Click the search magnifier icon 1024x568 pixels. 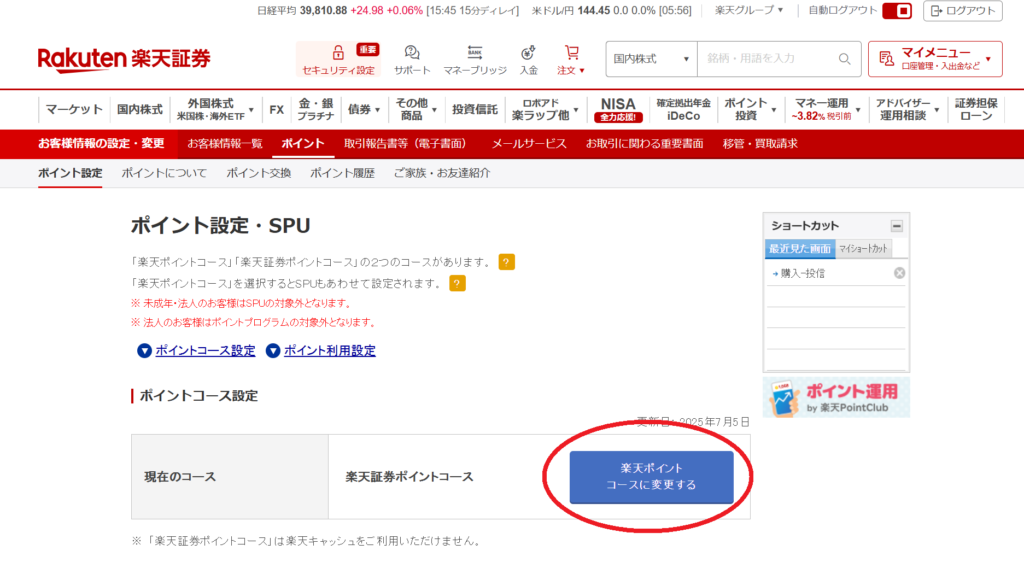point(844,59)
